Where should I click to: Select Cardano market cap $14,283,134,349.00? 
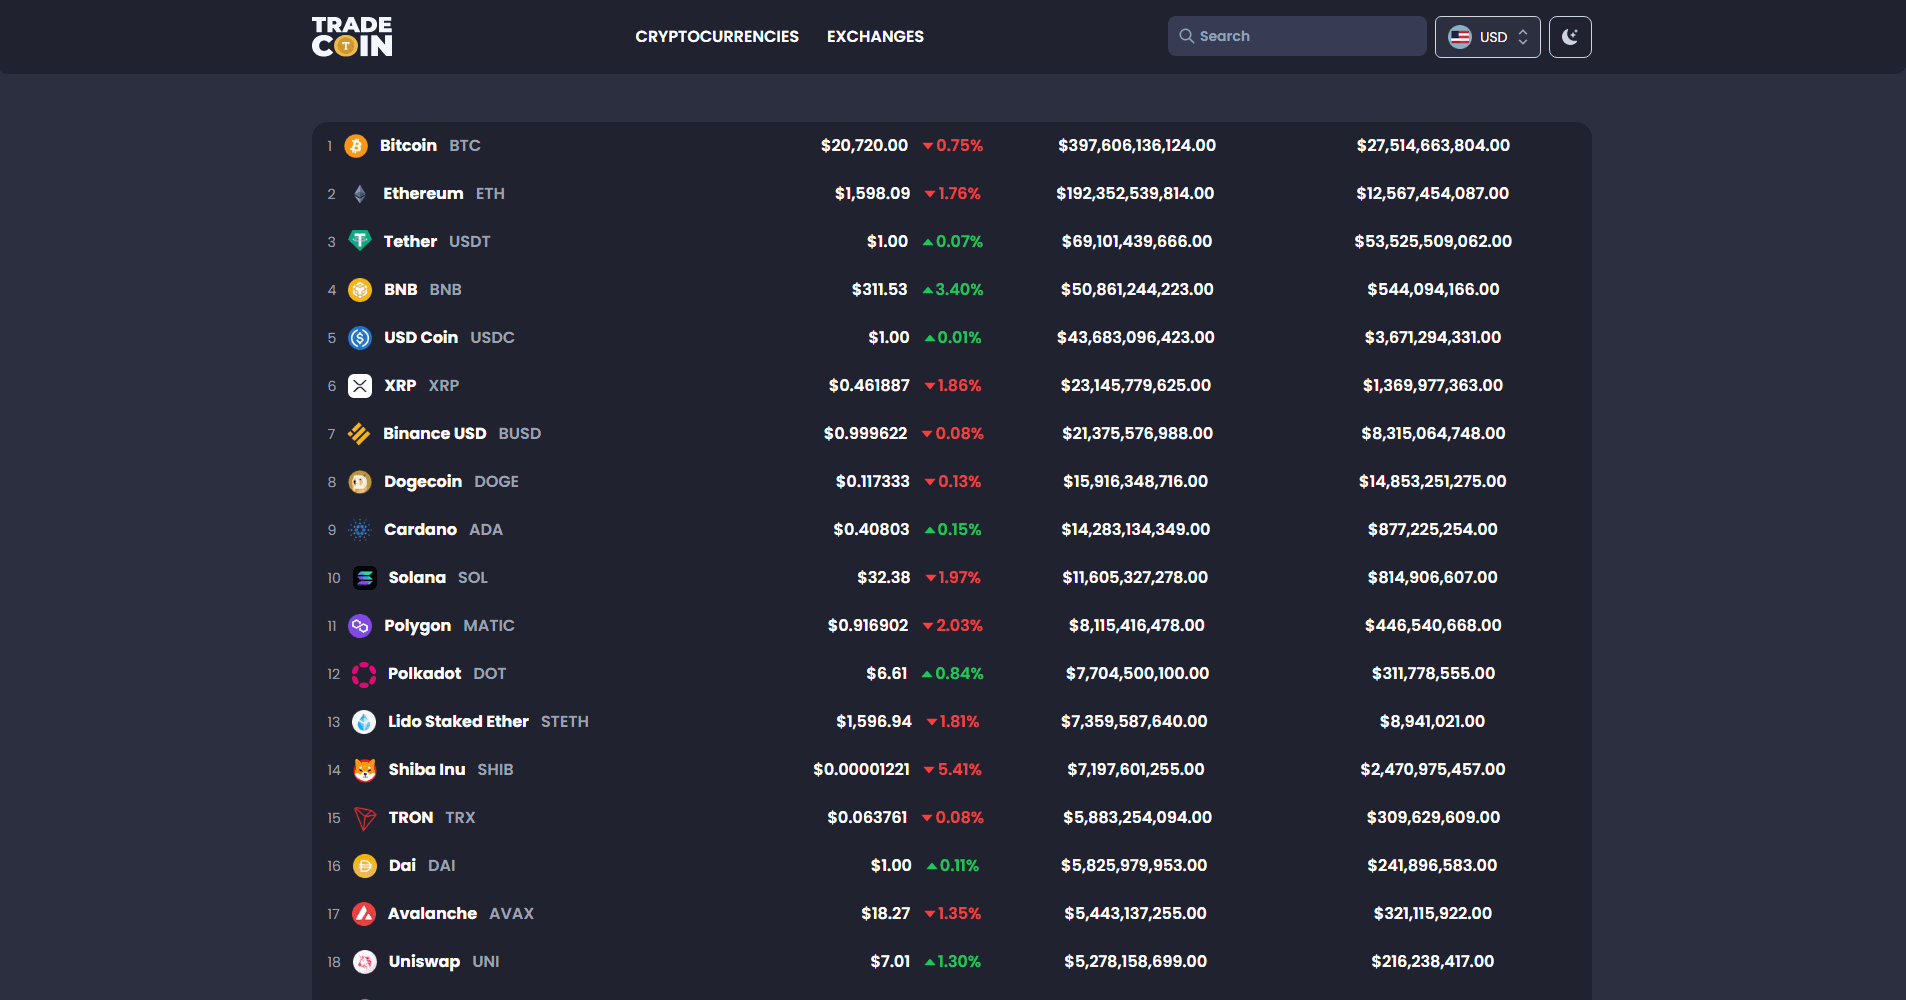coord(1136,529)
